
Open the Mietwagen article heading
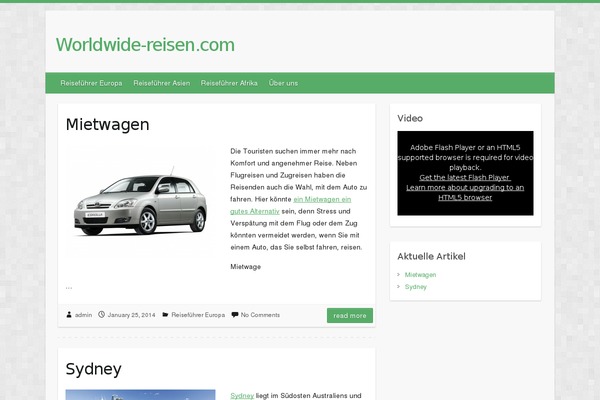point(108,125)
